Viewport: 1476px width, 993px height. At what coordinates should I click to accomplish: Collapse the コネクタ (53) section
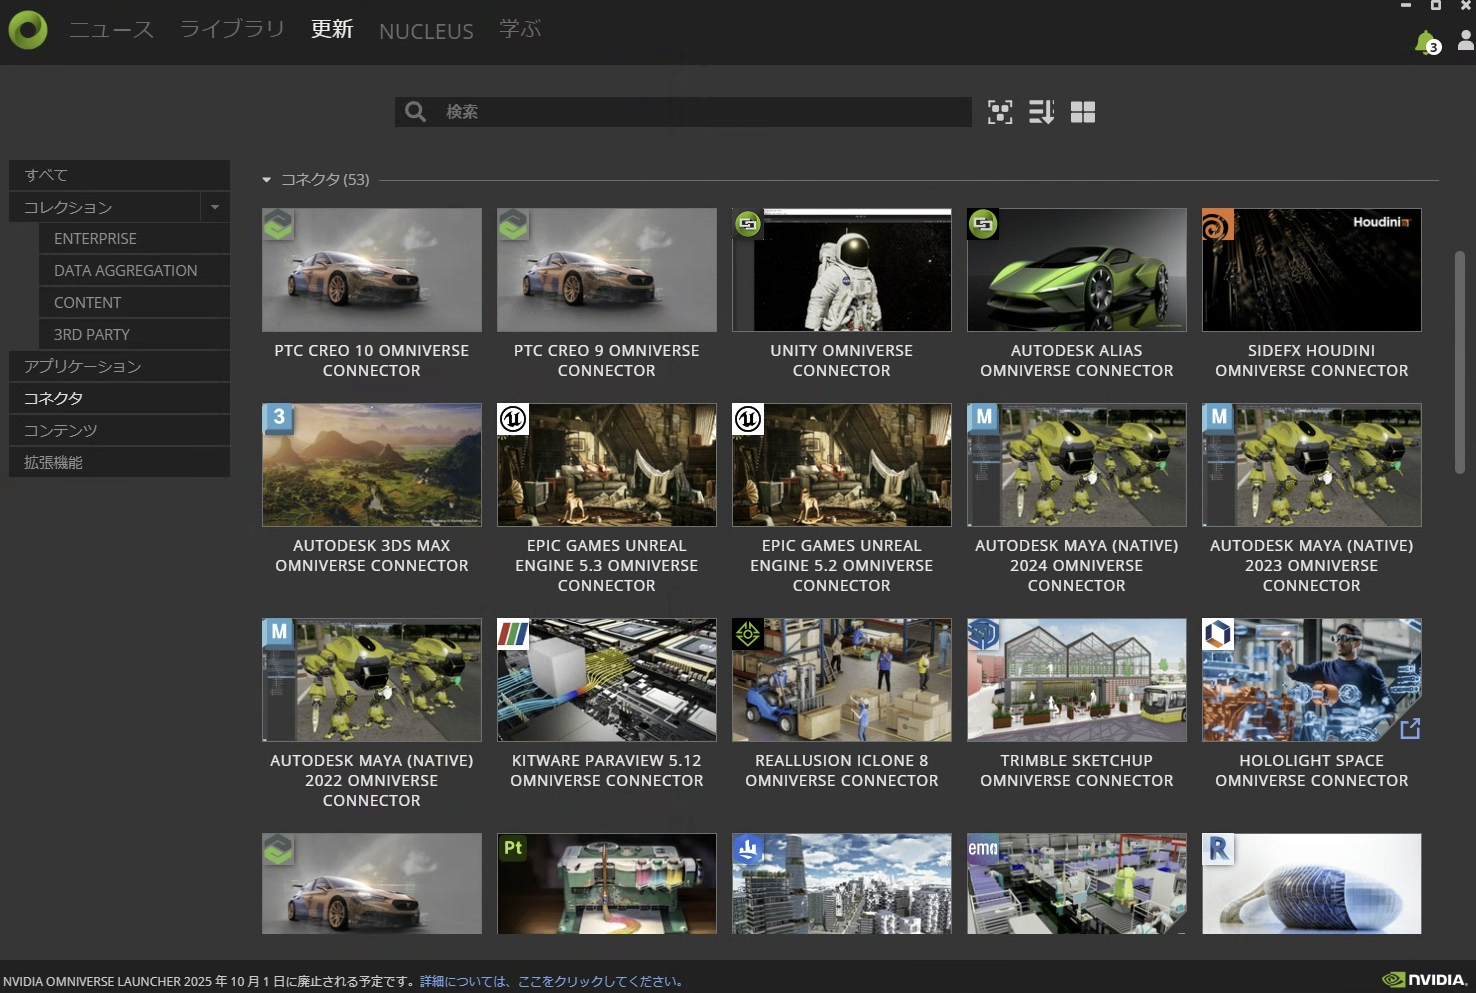267,180
